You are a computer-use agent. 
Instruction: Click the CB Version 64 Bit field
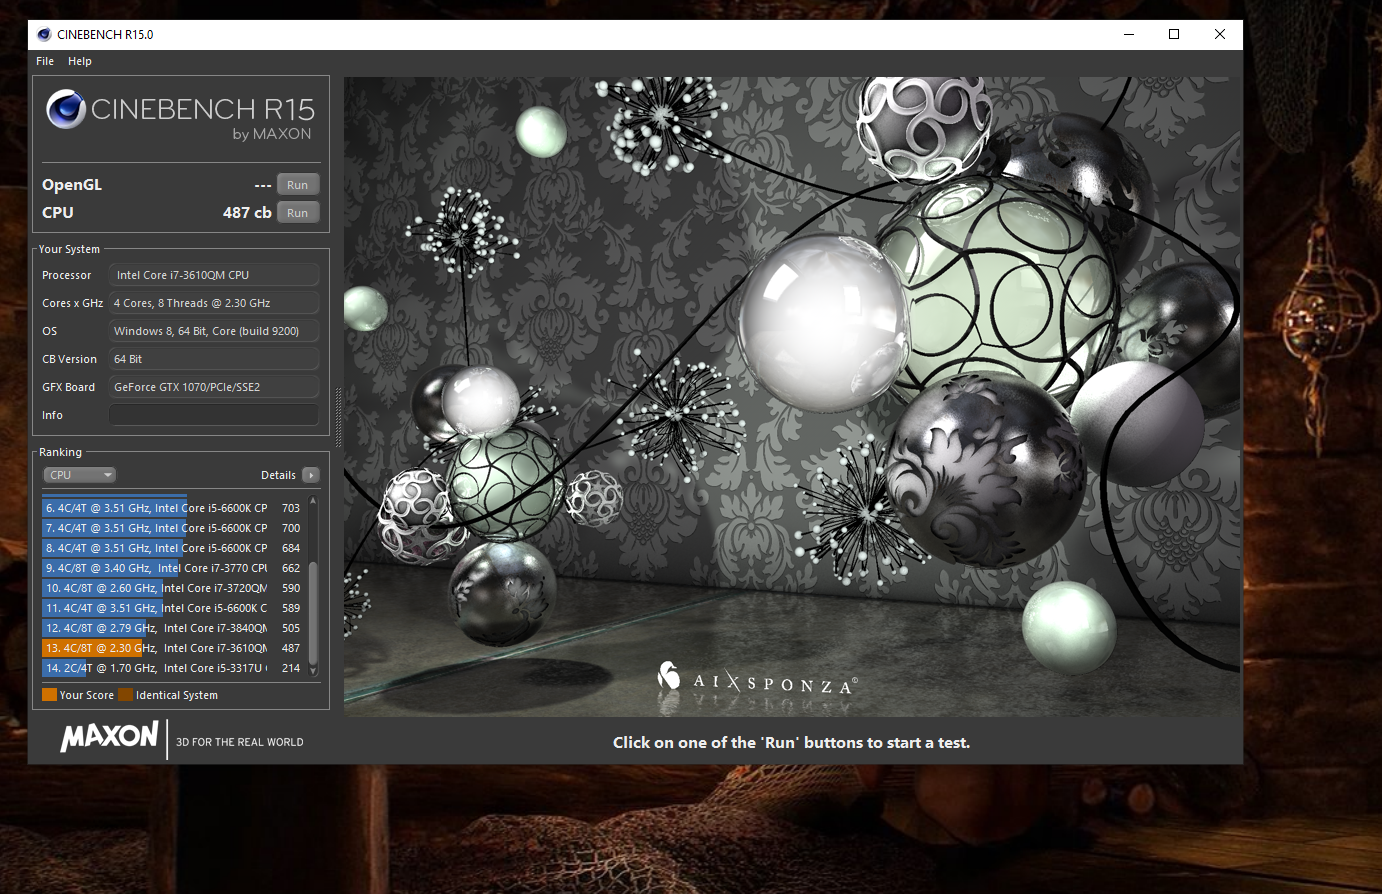214,359
